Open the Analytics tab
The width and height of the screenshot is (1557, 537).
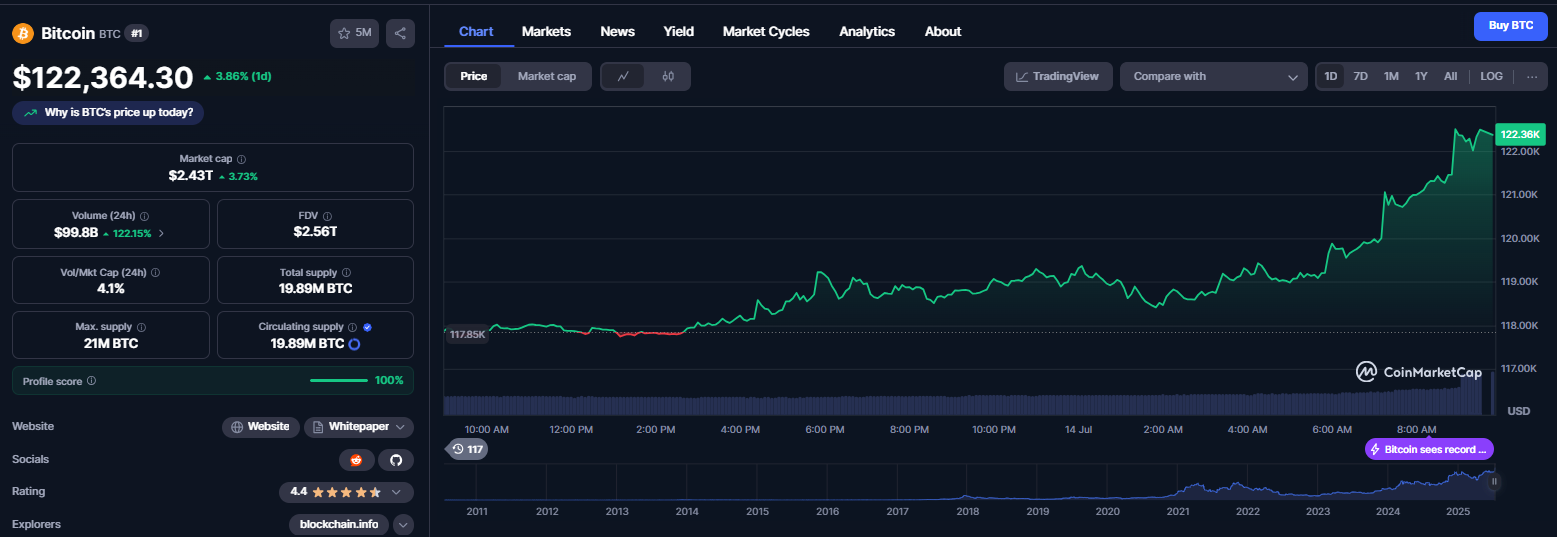click(867, 31)
